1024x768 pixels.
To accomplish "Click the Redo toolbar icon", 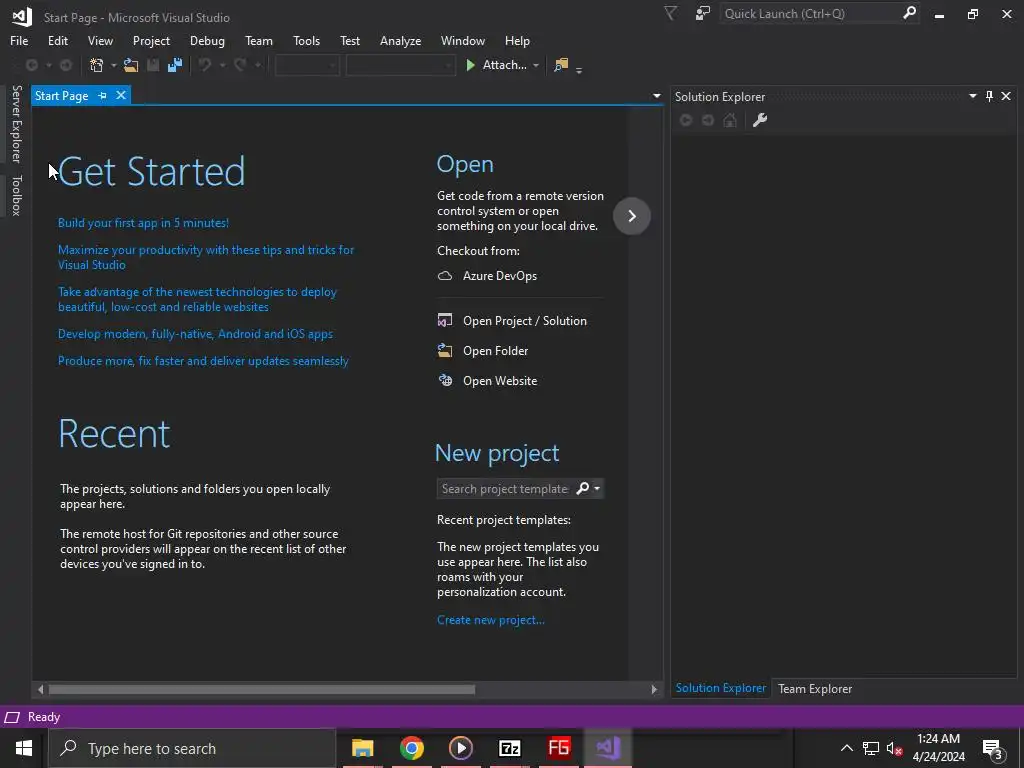I will click(x=240, y=65).
